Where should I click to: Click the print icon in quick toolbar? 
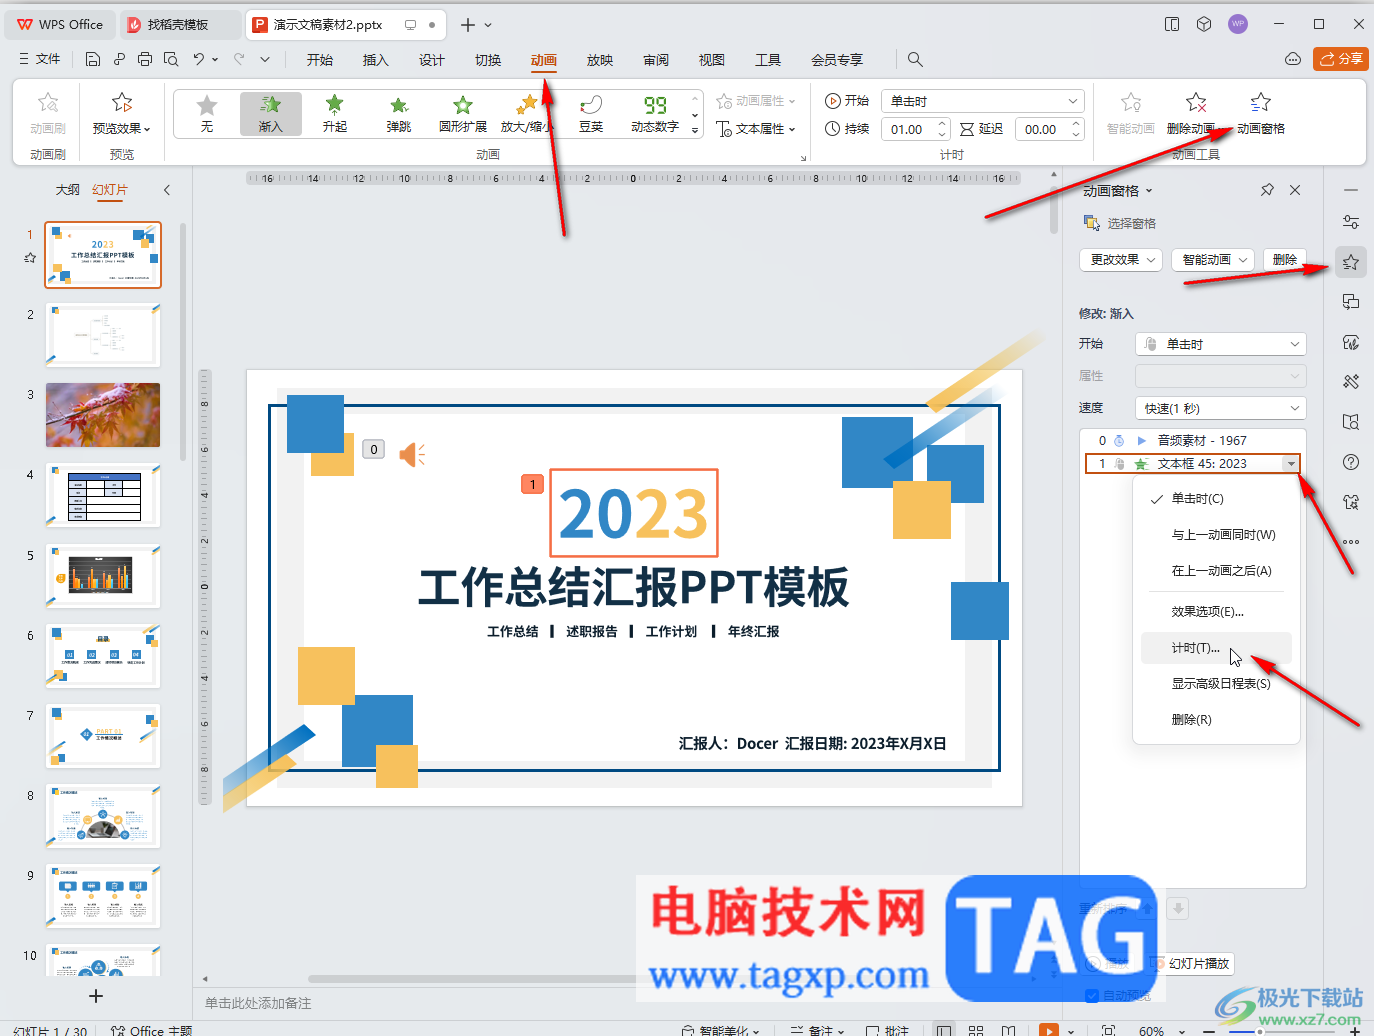(x=145, y=59)
